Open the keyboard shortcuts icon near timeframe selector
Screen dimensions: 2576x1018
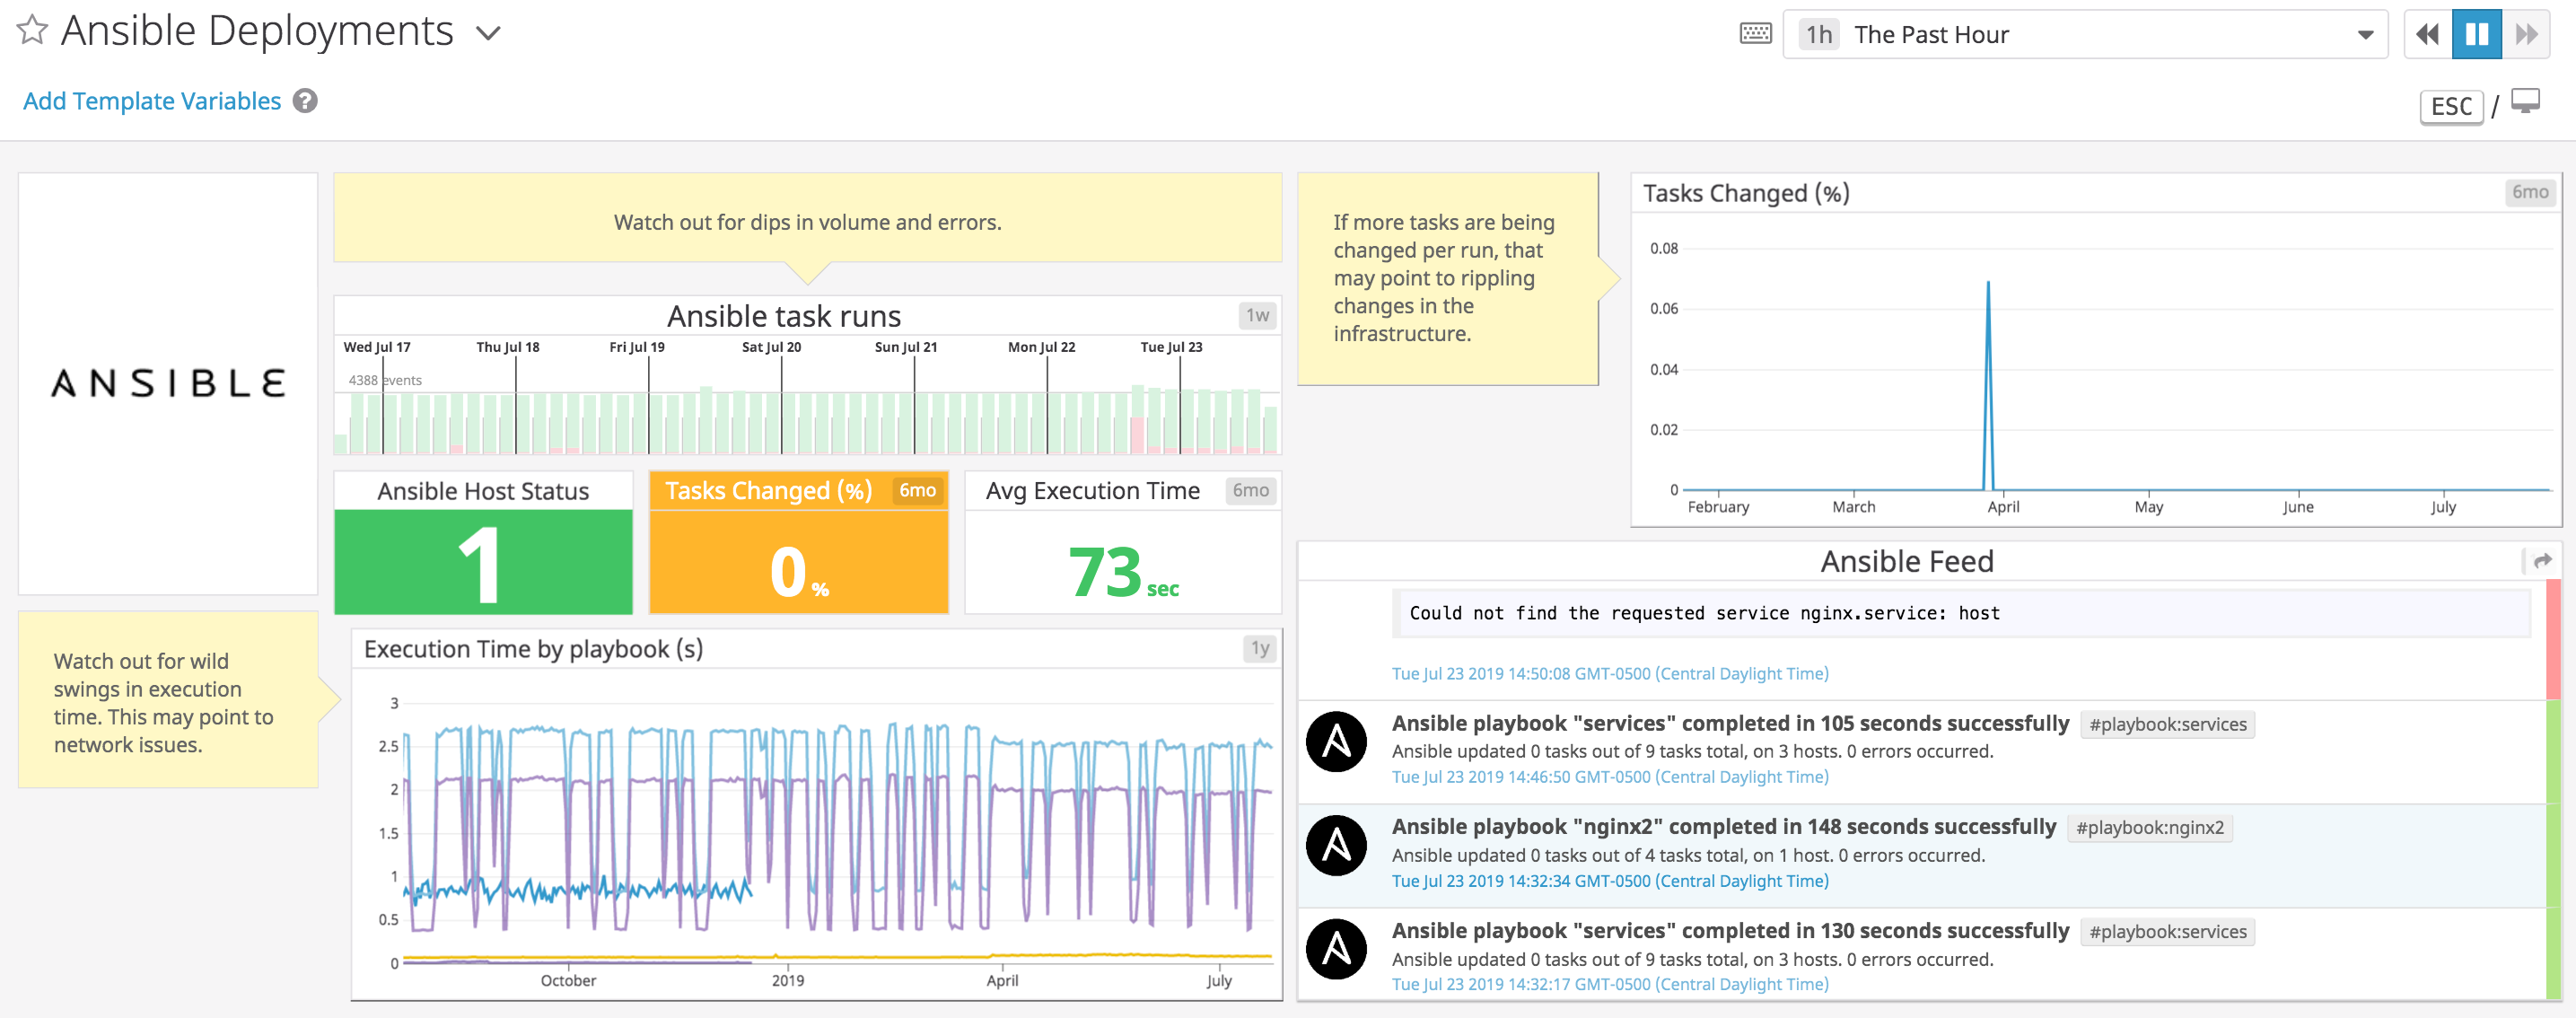(1754, 33)
